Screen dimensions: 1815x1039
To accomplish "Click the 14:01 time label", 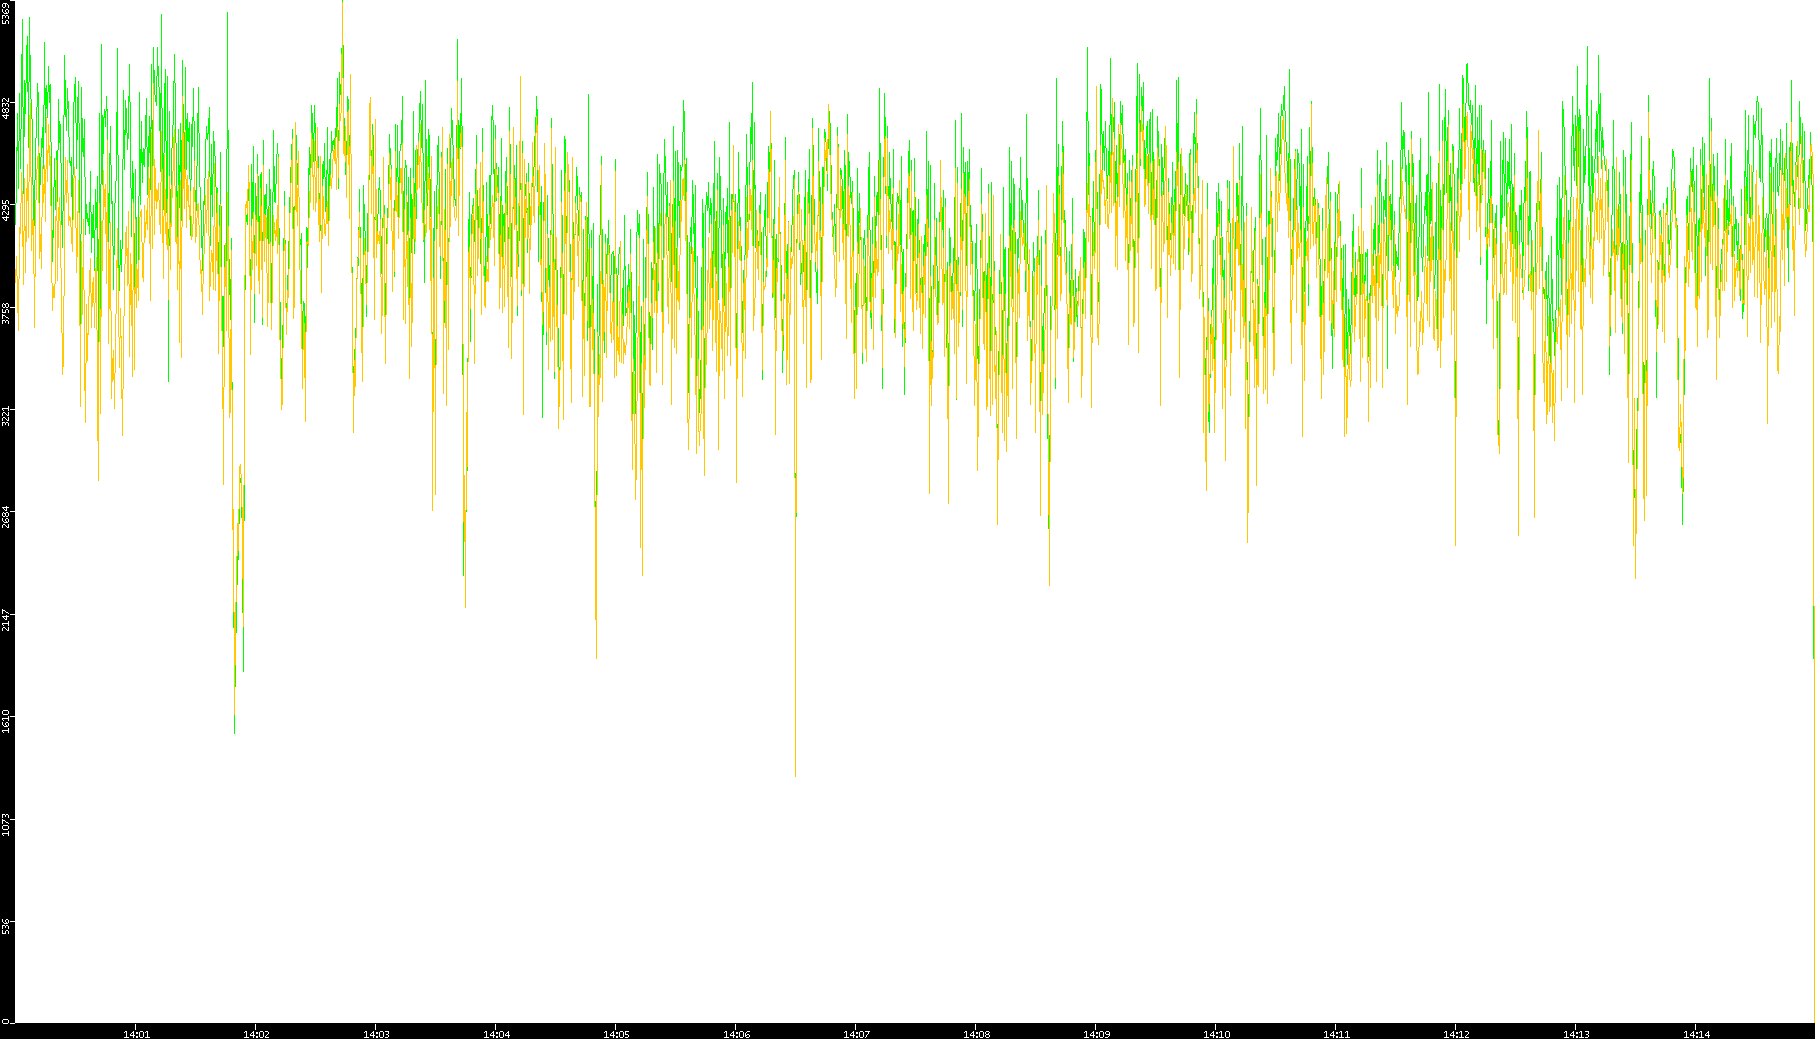I will click(x=136, y=1034).
